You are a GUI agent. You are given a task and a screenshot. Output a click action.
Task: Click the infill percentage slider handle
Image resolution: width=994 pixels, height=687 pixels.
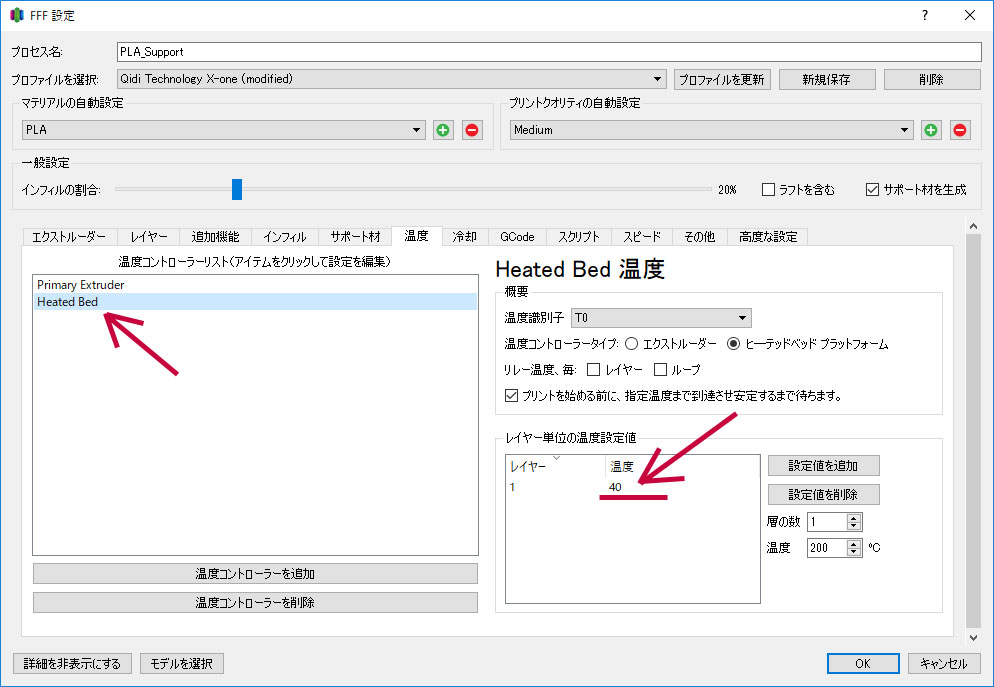coord(237,189)
